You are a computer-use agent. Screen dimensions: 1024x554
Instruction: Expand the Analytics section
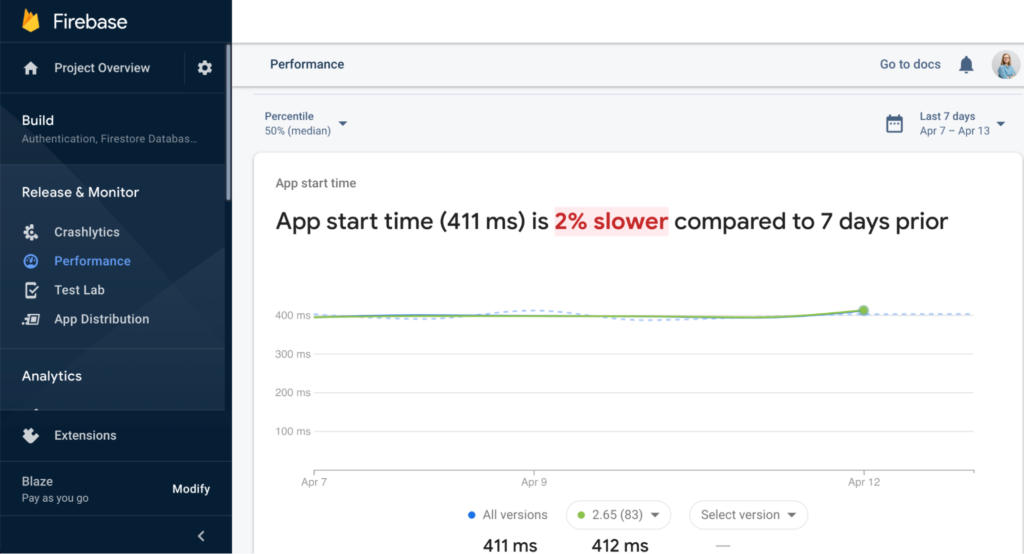point(52,376)
